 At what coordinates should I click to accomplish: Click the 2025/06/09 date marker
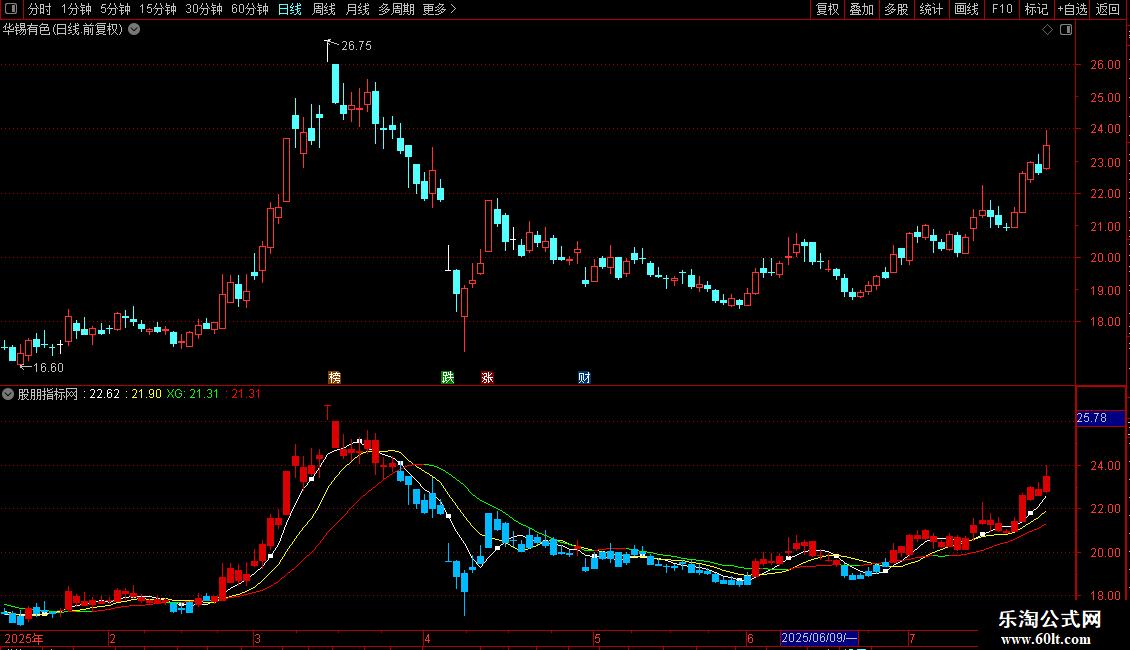pyautogui.click(x=819, y=638)
